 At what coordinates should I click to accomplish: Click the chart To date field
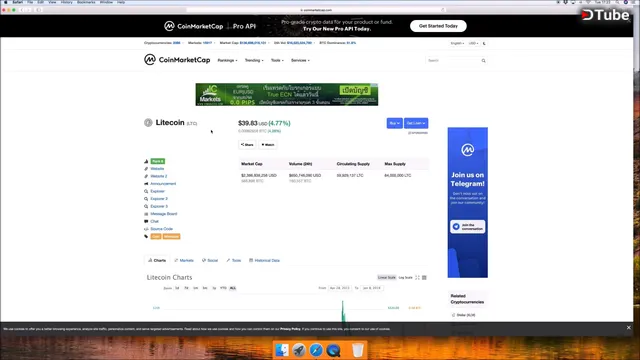point(371,288)
